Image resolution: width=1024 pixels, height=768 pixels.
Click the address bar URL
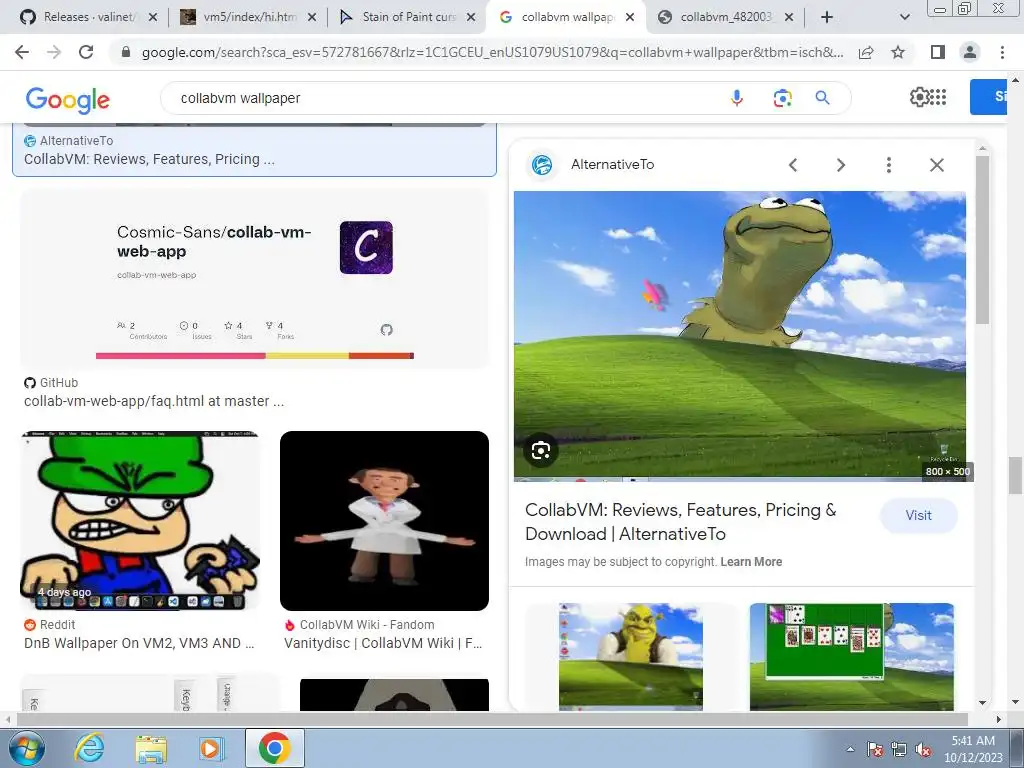click(x=492, y=52)
